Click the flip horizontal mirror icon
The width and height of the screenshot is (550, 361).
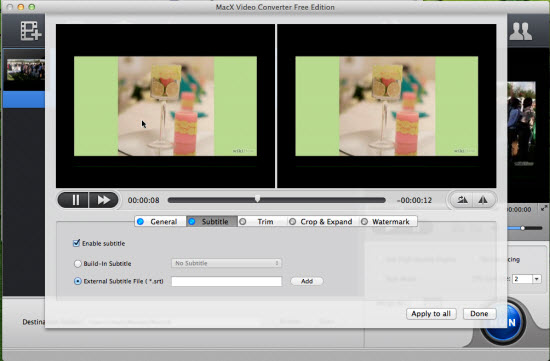tap(484, 200)
